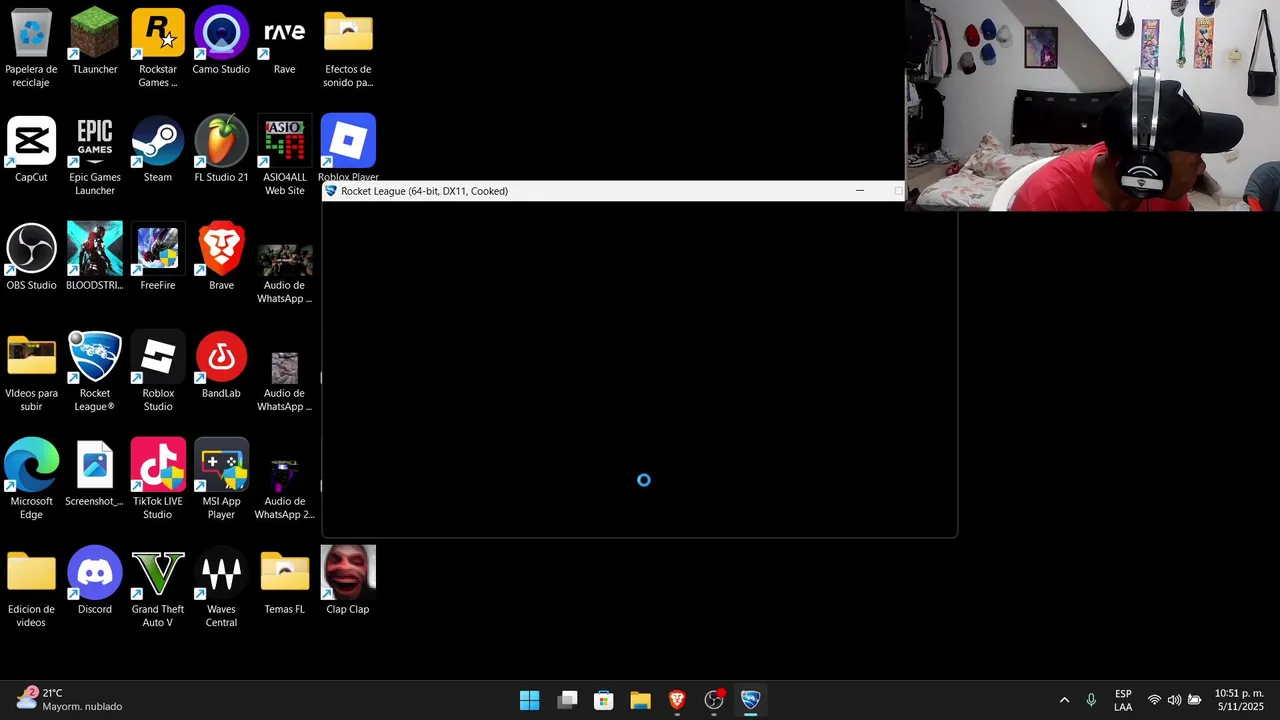Select the Rave desktop shortcut
The height and width of the screenshot is (720, 1280).
[x=284, y=41]
